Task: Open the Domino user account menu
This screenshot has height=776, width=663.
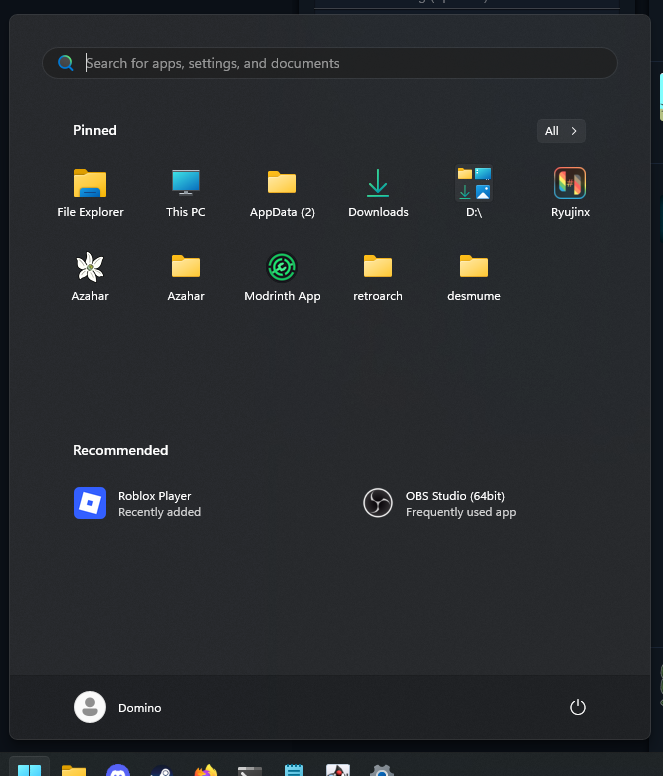Action: coord(118,707)
